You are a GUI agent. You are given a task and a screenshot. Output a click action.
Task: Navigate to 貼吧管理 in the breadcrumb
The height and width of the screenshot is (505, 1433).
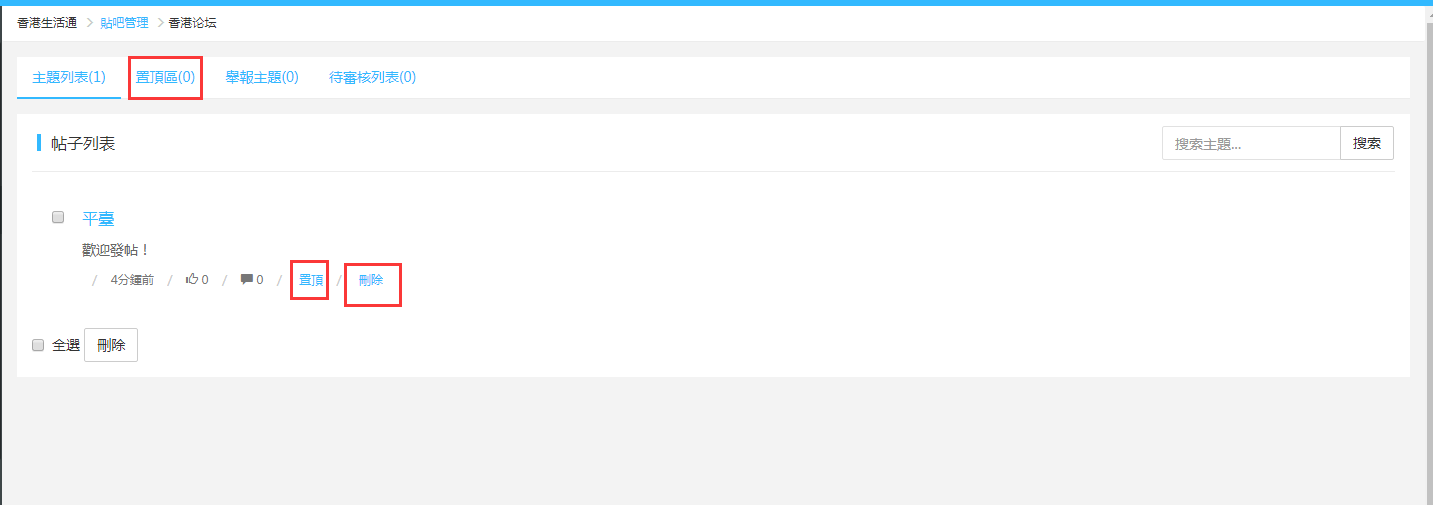coord(125,22)
